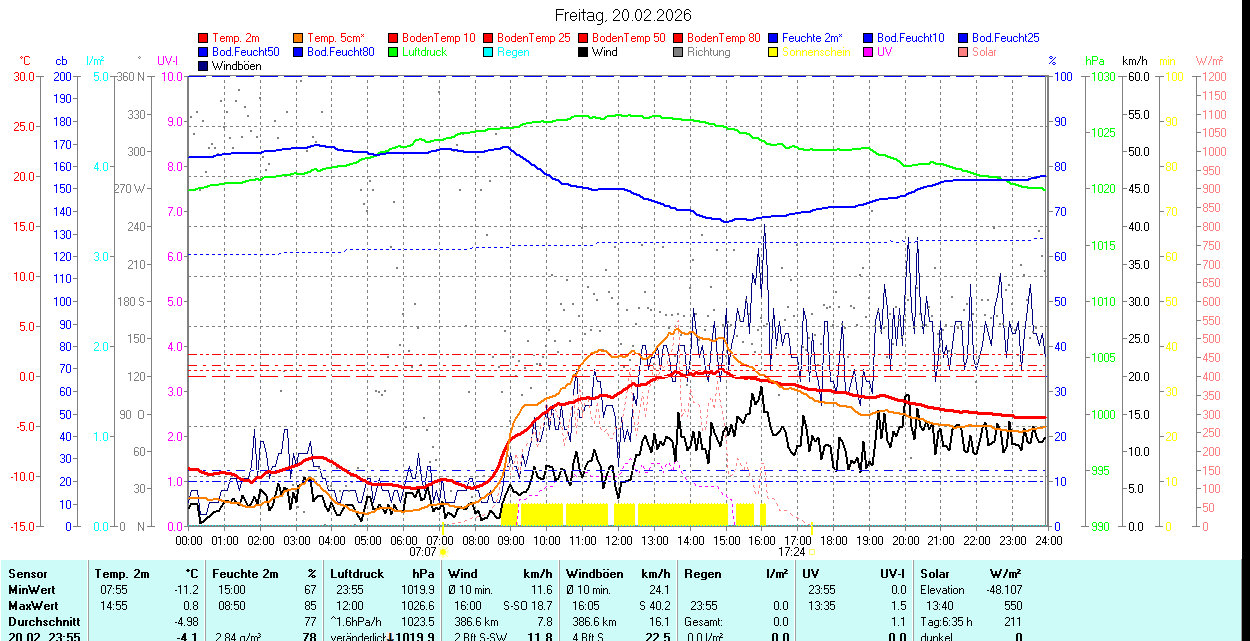Select the orange Temp. 5cm legend square

(x=298, y=38)
